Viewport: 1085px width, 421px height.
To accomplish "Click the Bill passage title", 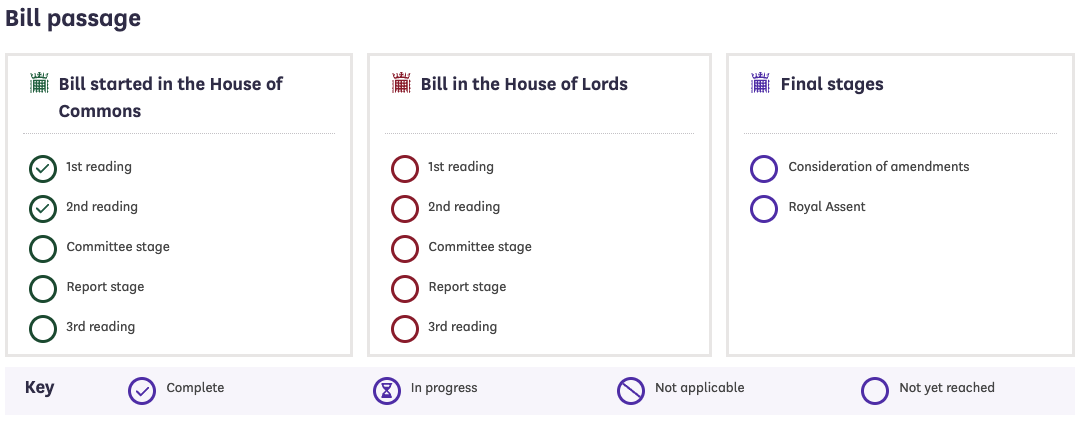I will 73,18.
